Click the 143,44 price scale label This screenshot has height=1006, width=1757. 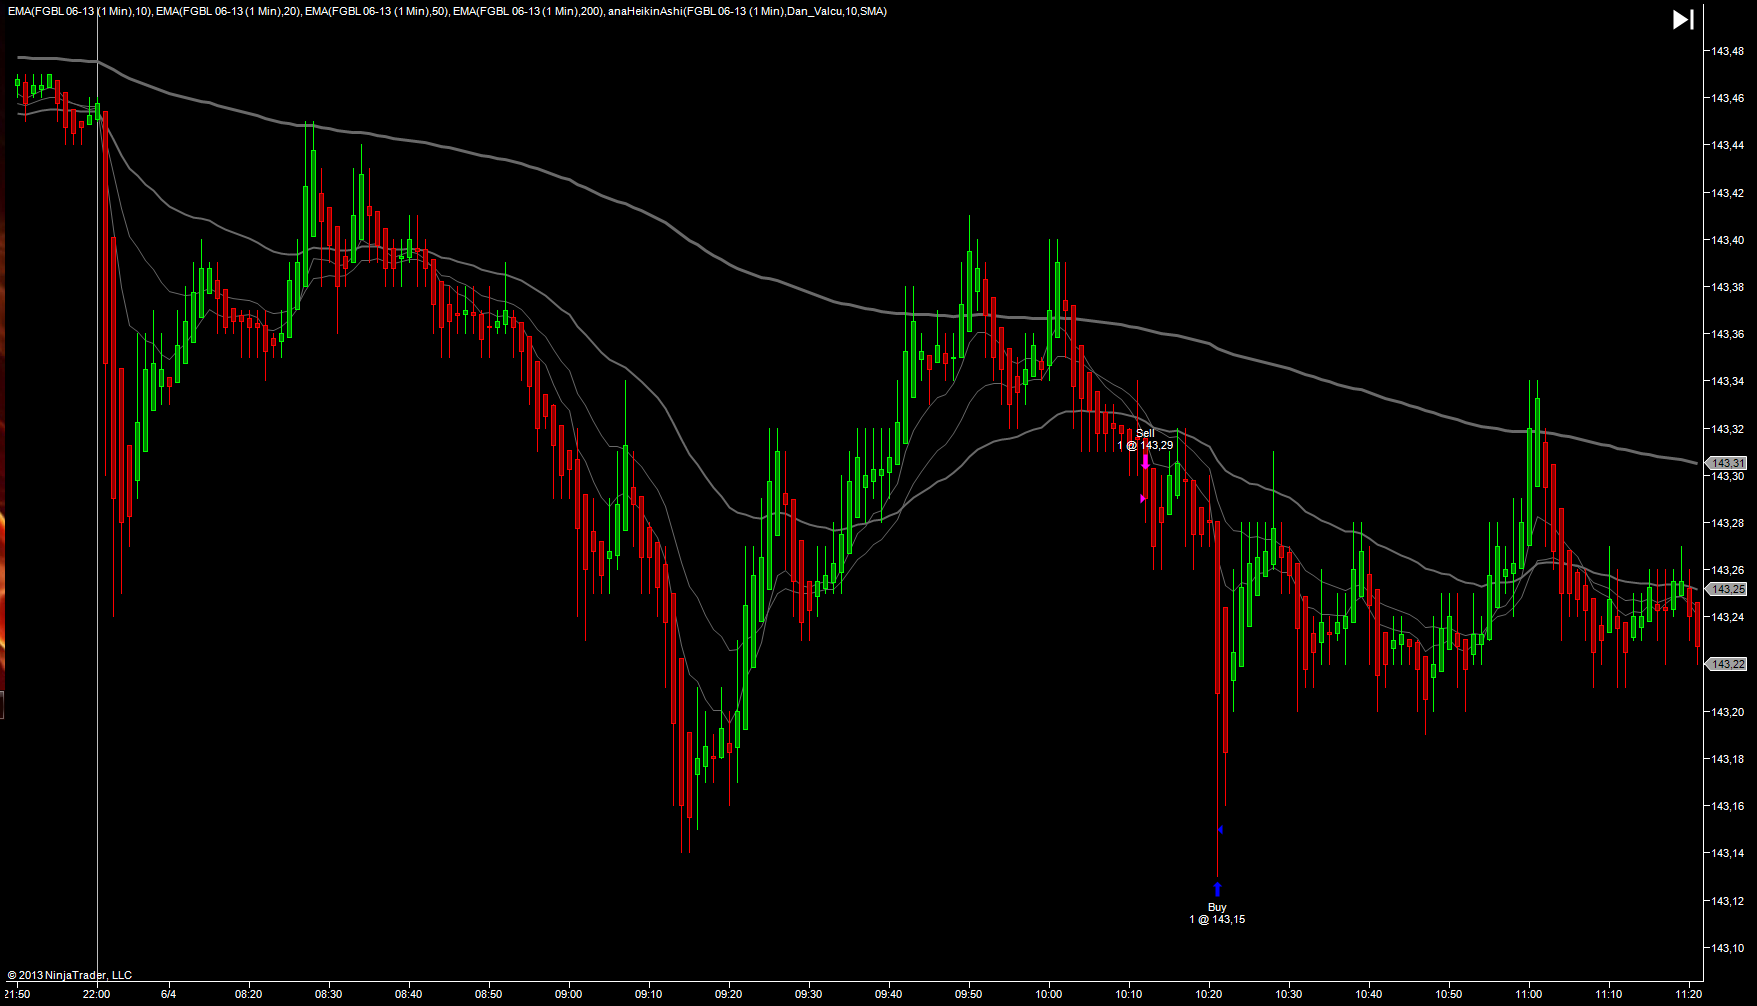point(1728,145)
